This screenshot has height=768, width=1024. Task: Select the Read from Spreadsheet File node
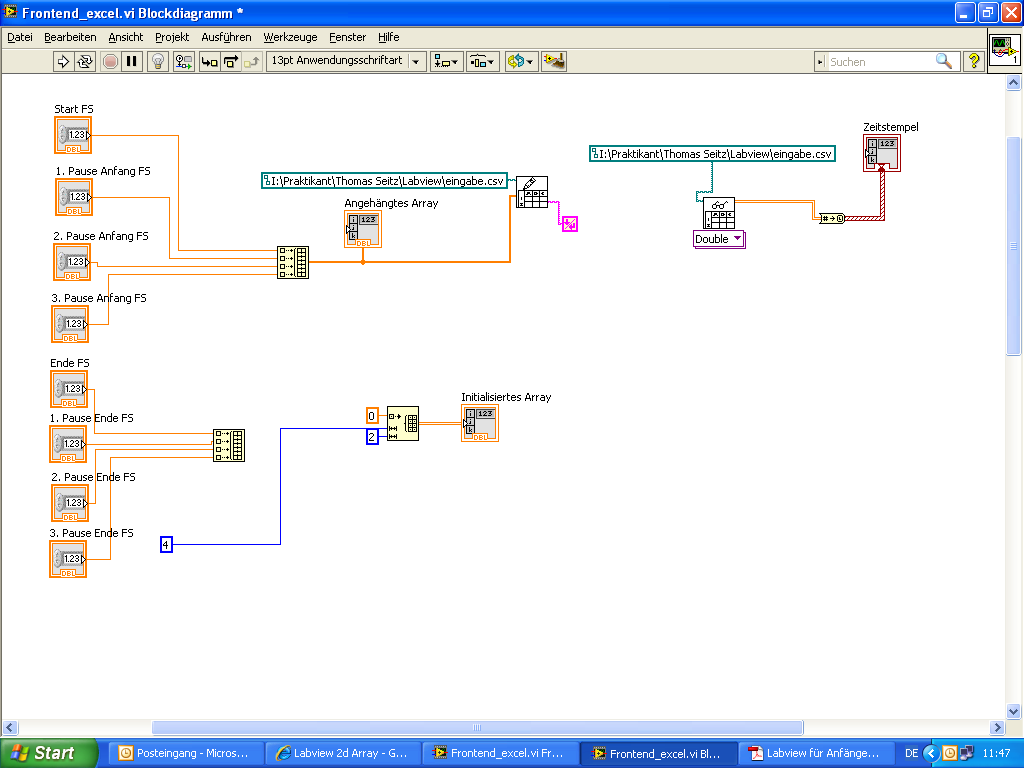(x=719, y=213)
